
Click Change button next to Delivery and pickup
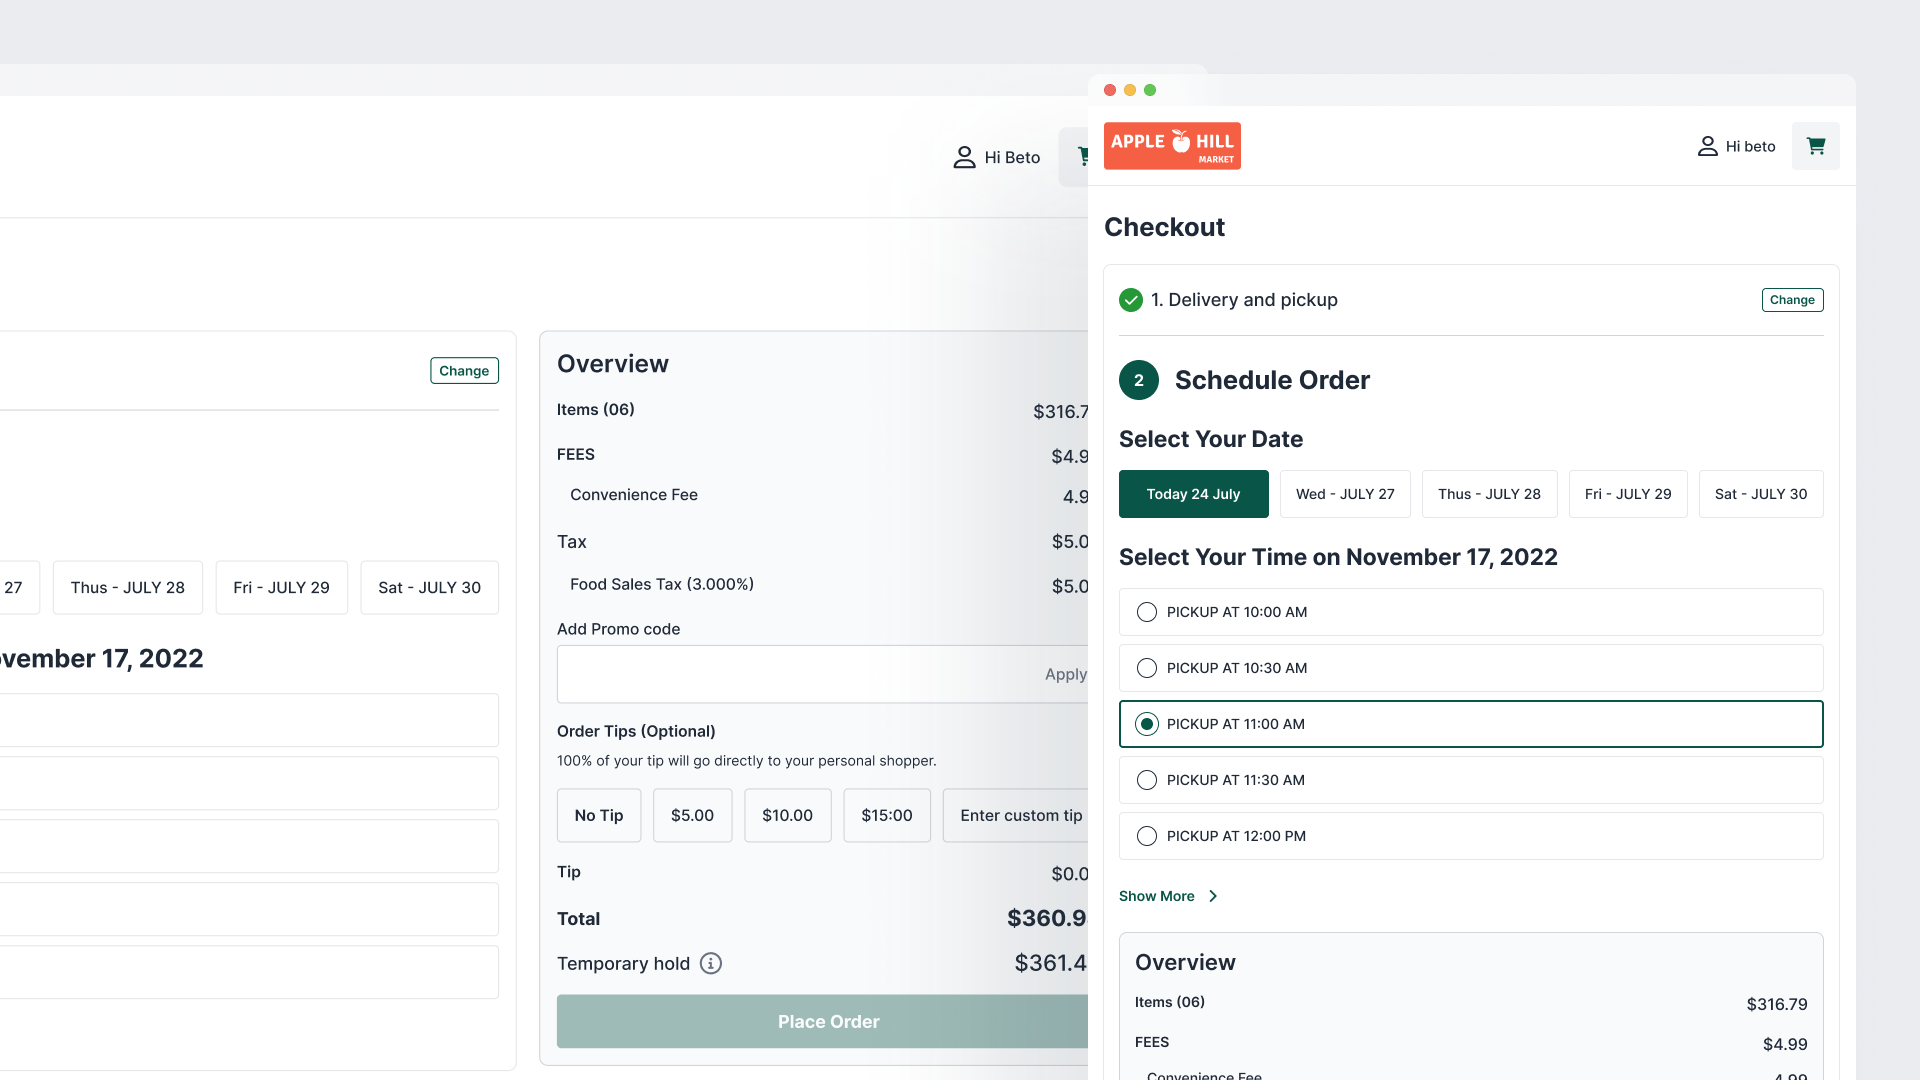pyautogui.click(x=1792, y=300)
